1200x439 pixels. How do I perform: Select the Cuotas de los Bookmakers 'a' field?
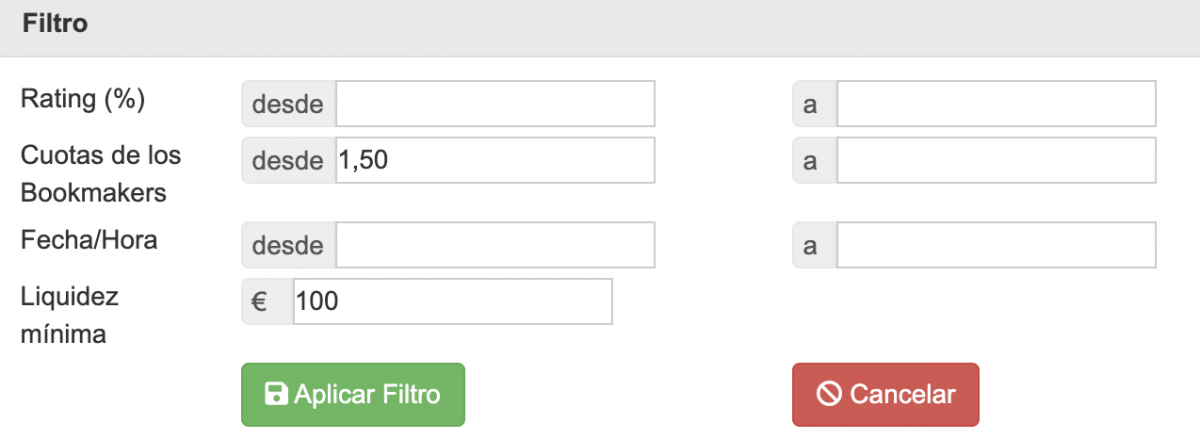click(x=995, y=160)
